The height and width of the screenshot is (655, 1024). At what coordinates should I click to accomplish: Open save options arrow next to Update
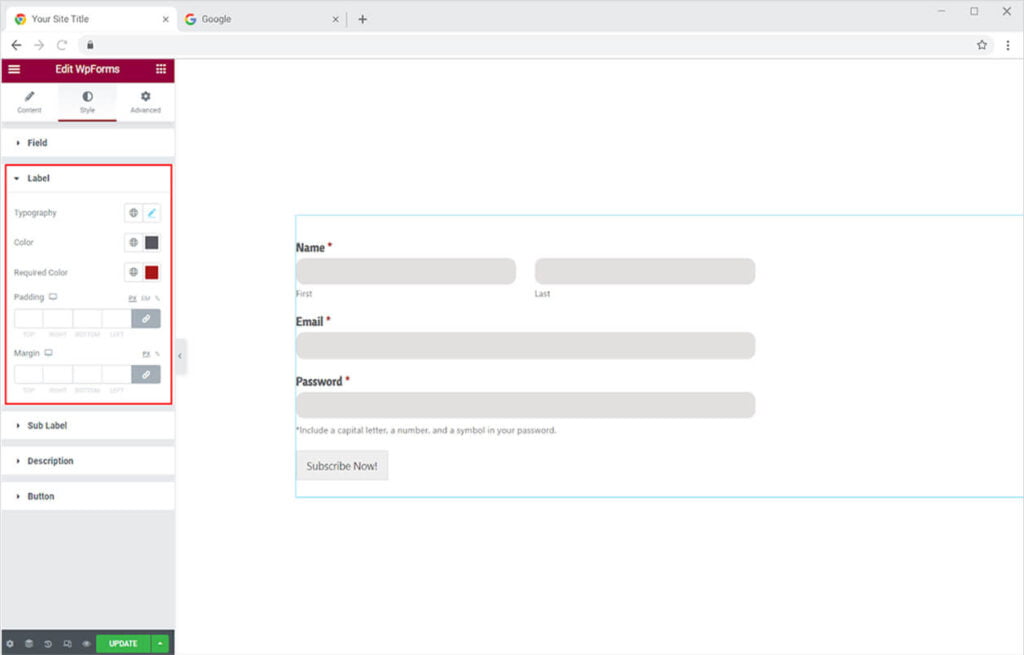[x=161, y=644]
